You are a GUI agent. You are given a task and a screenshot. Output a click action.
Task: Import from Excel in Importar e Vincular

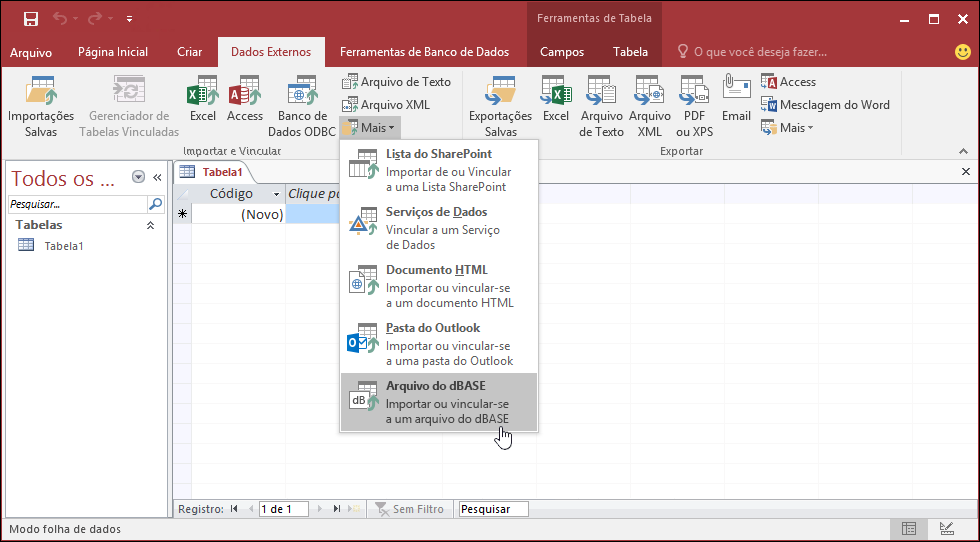[202, 99]
